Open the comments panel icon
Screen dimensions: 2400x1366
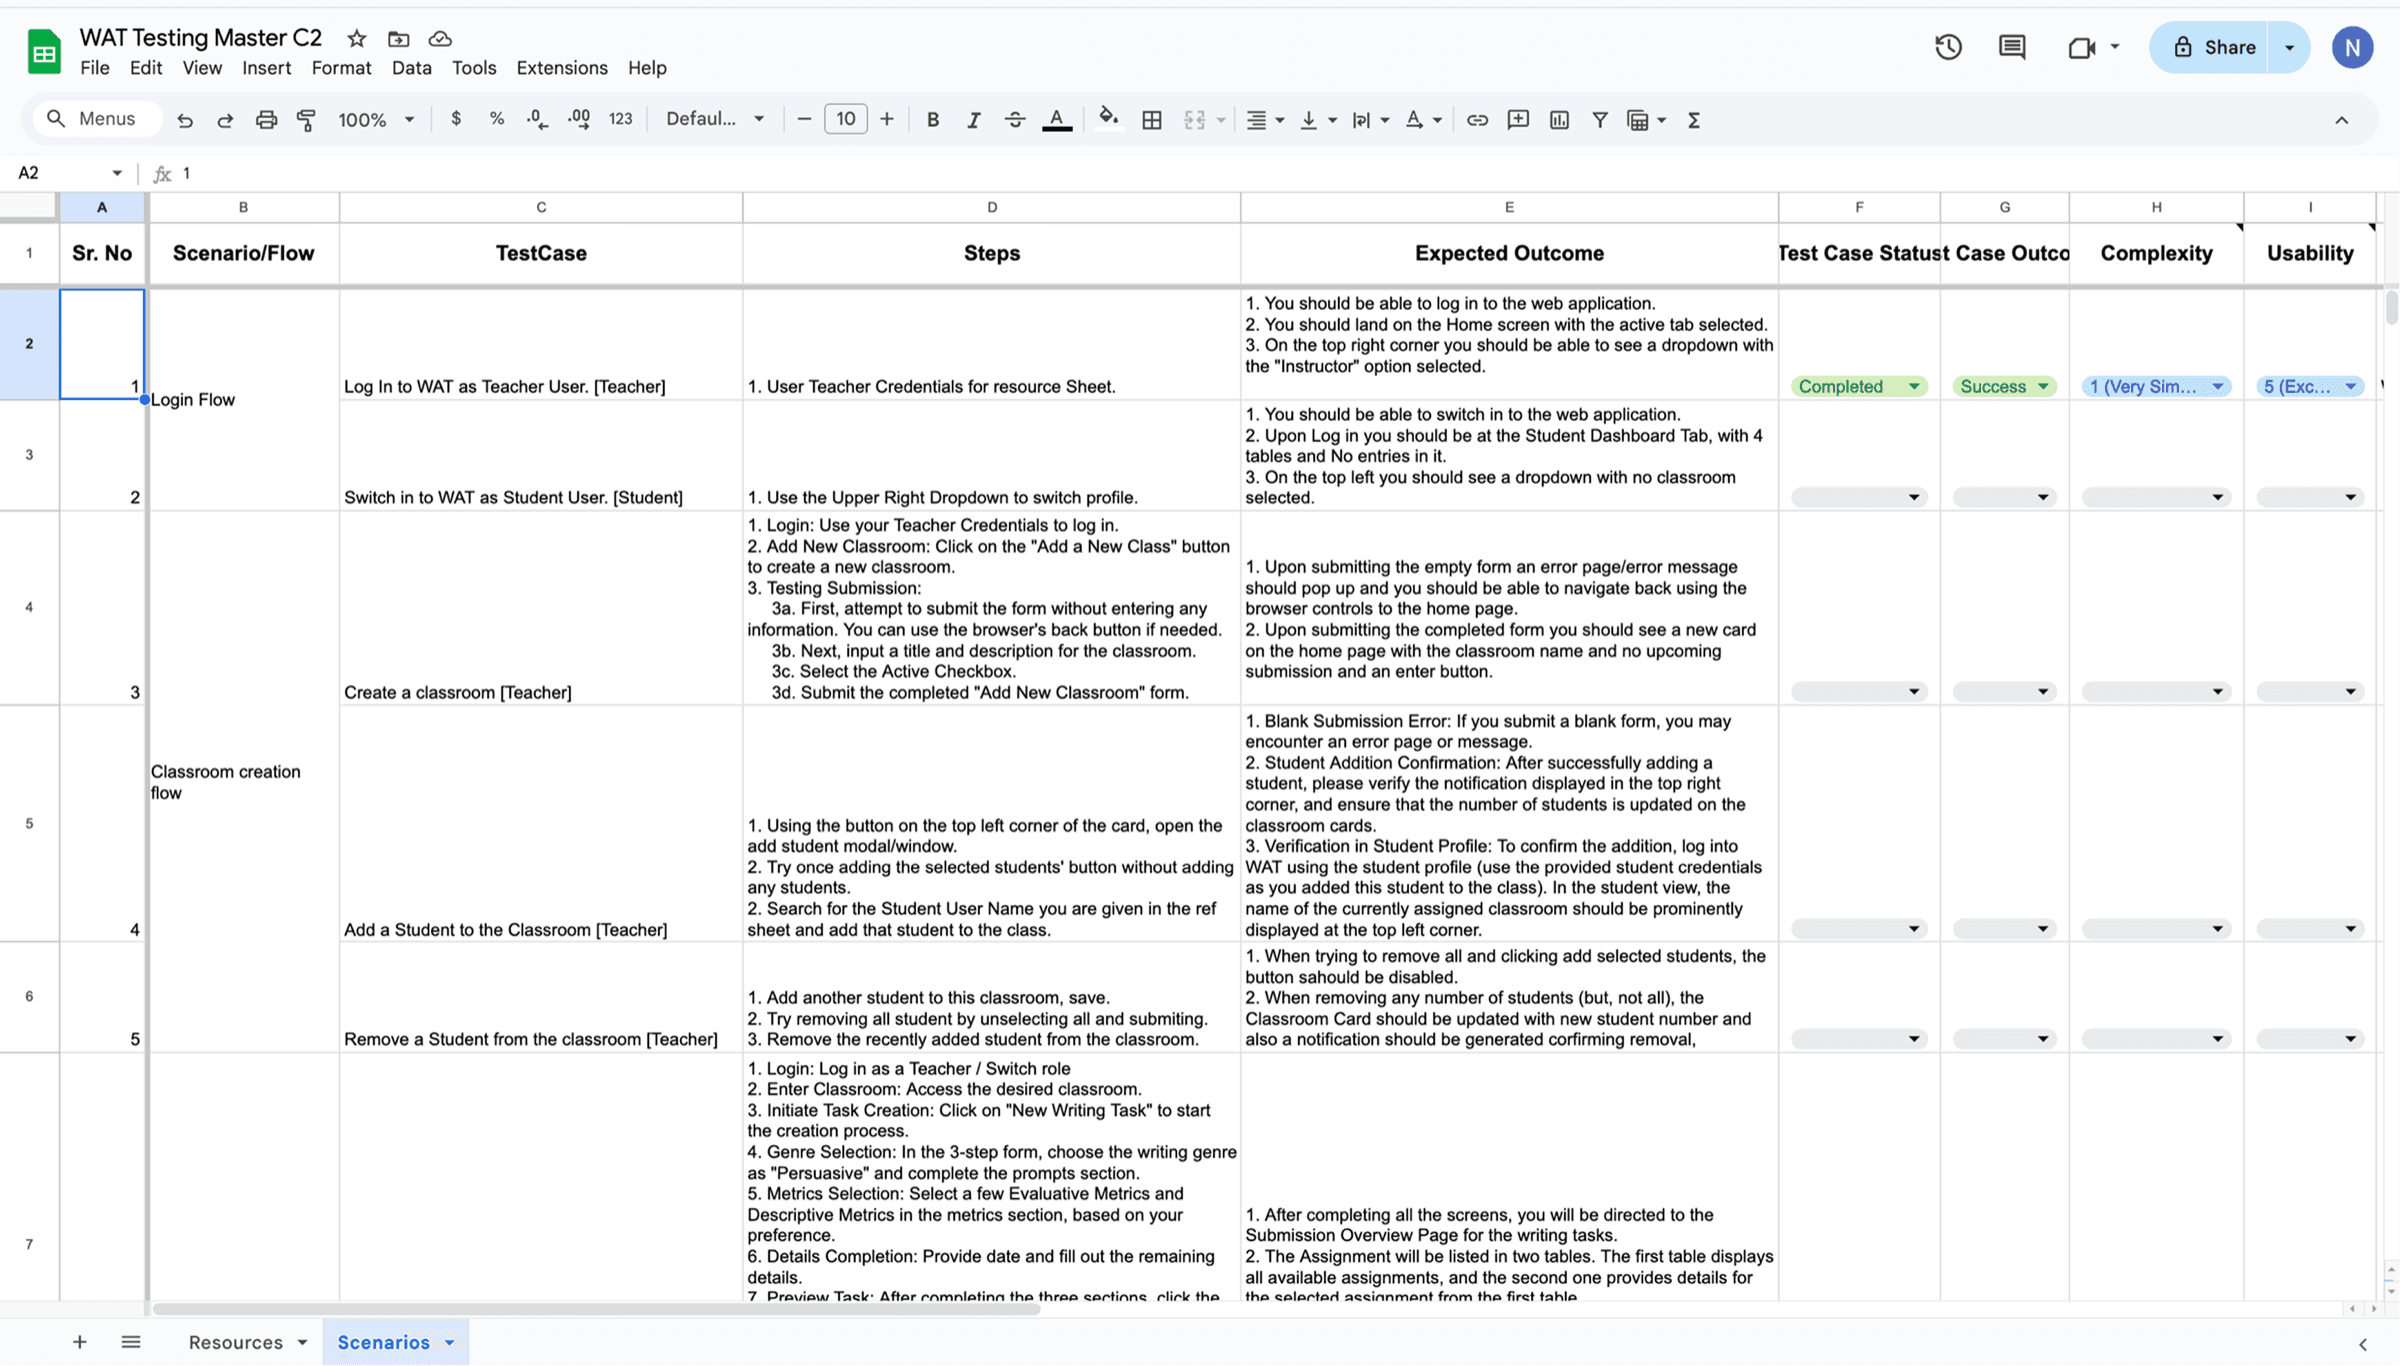pos(2012,47)
